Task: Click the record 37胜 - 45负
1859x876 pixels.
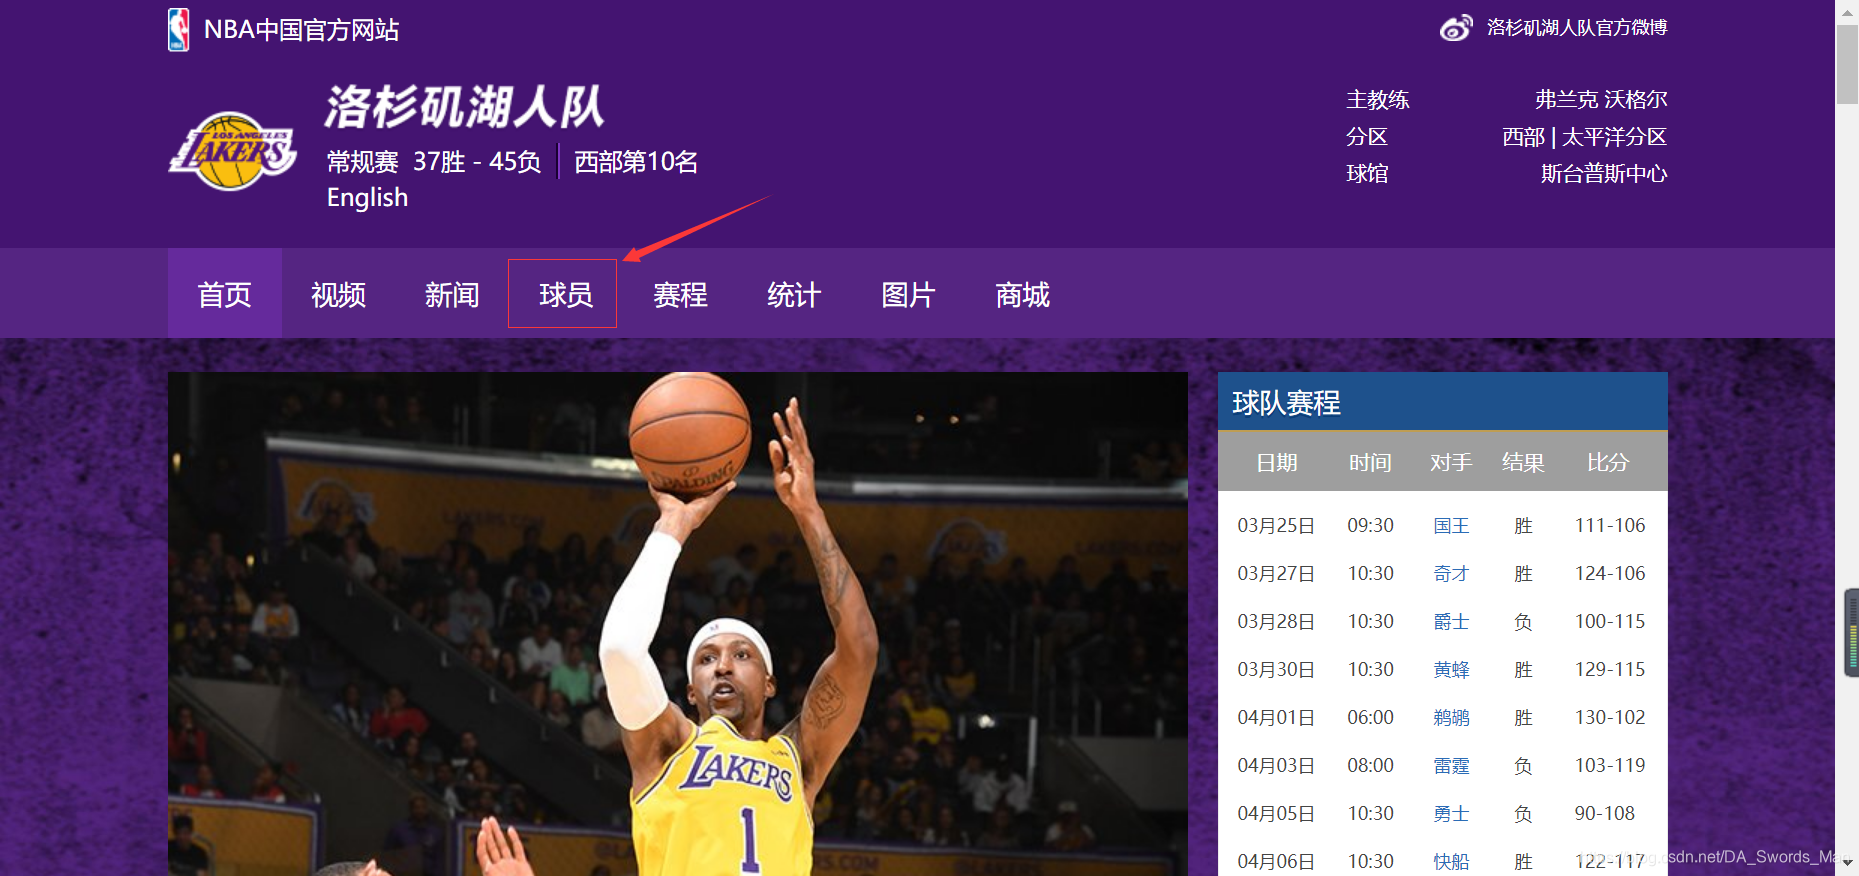Action: 477,162
